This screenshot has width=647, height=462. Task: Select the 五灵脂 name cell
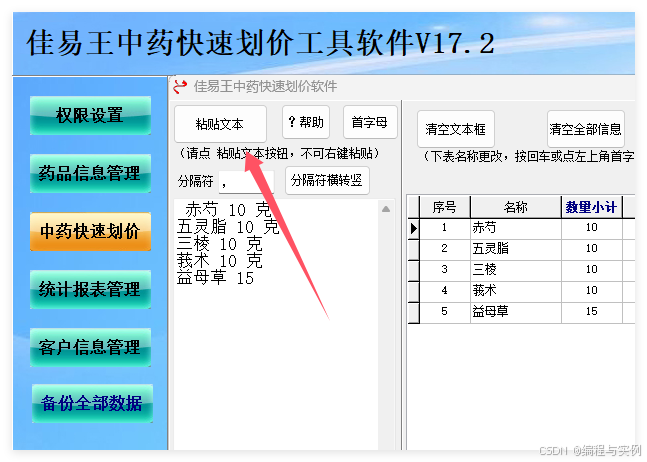pos(516,250)
